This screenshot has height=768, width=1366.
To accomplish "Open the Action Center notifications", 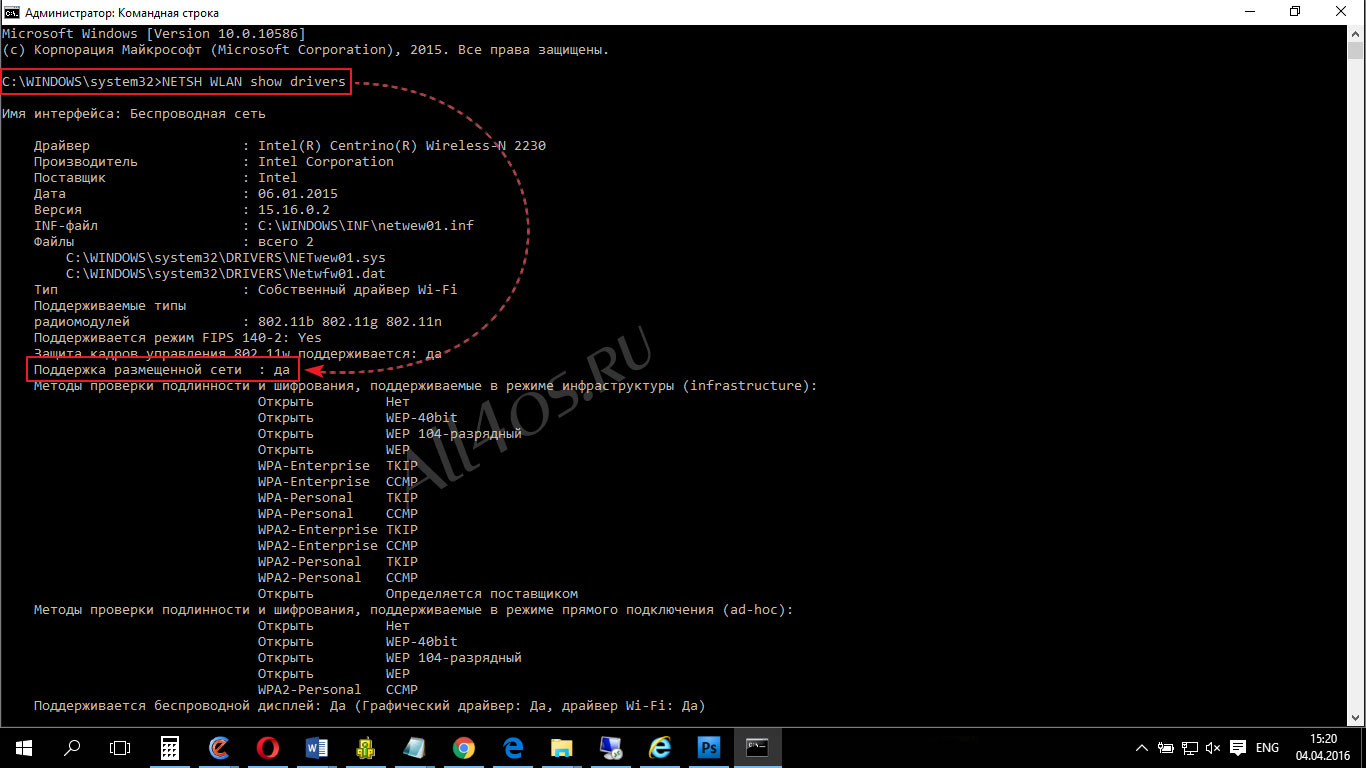I will [x=1238, y=748].
